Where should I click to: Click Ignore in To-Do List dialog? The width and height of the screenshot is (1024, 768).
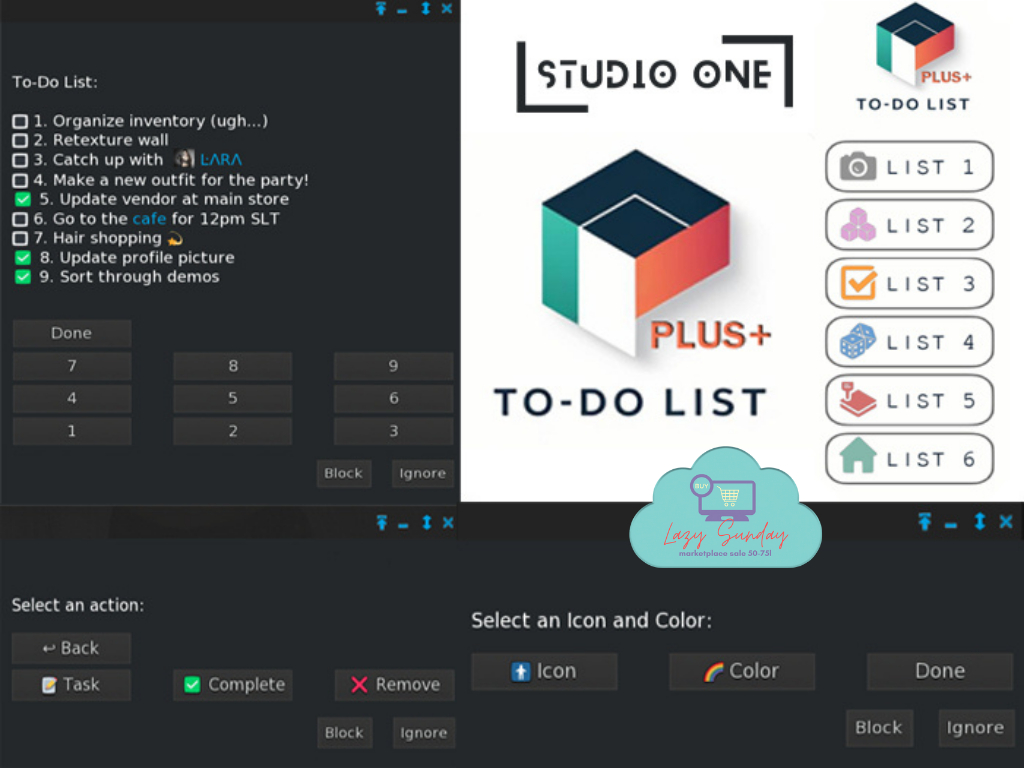point(423,473)
